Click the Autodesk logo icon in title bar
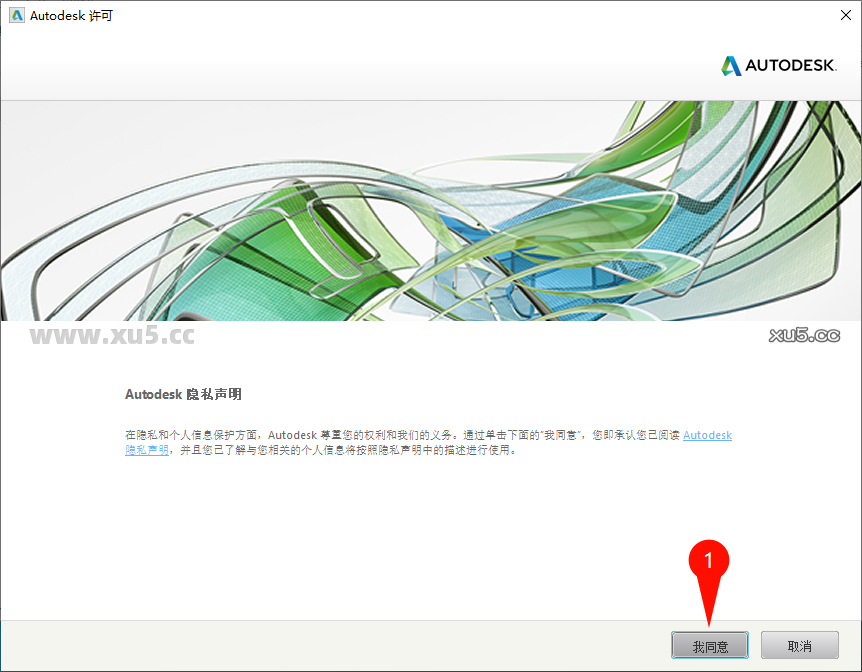Image resolution: width=862 pixels, height=672 pixels. pyautogui.click(x=16, y=15)
